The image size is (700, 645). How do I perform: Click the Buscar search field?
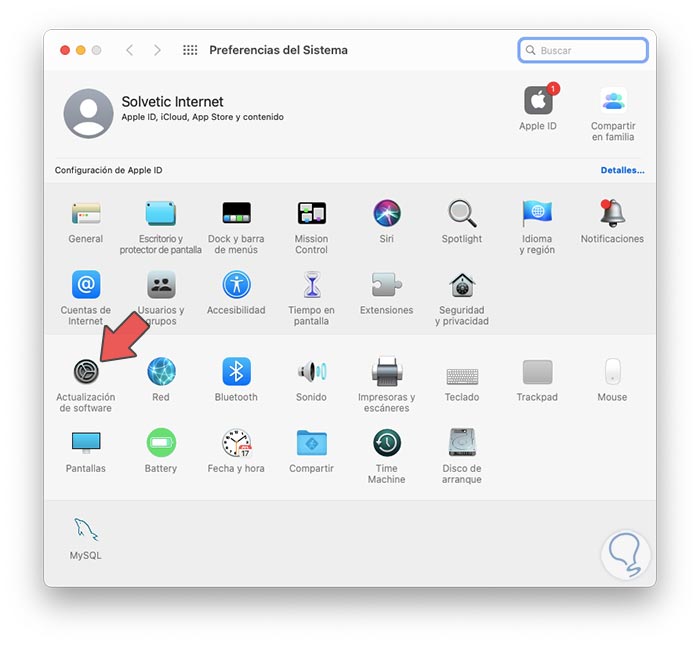click(583, 50)
